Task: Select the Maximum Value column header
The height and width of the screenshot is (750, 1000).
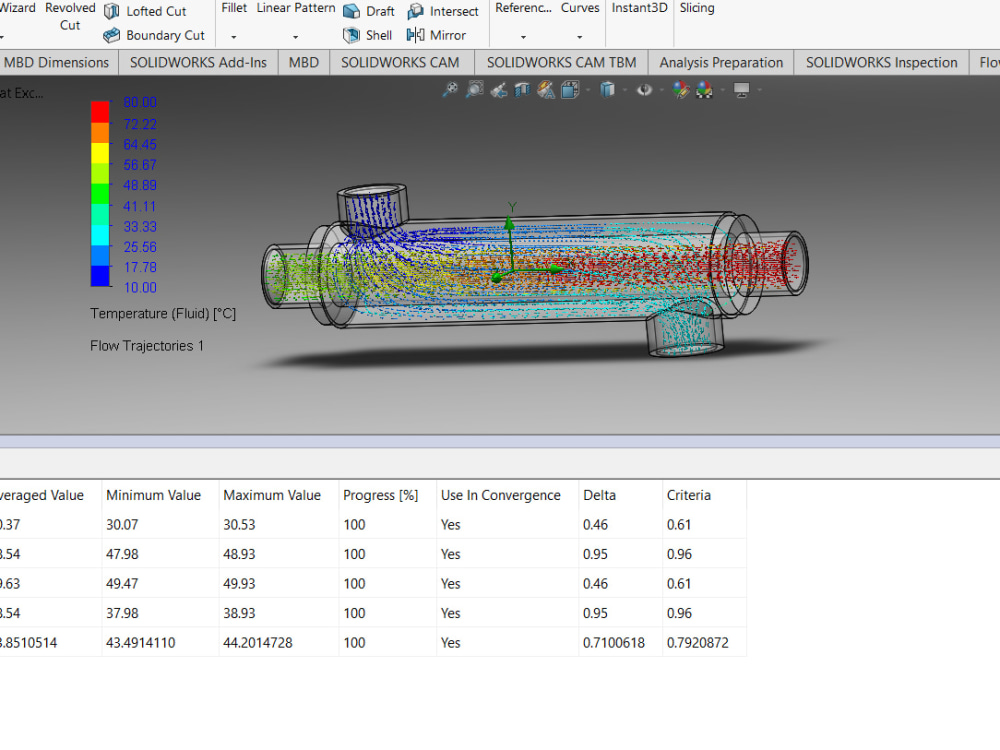Action: [272, 495]
